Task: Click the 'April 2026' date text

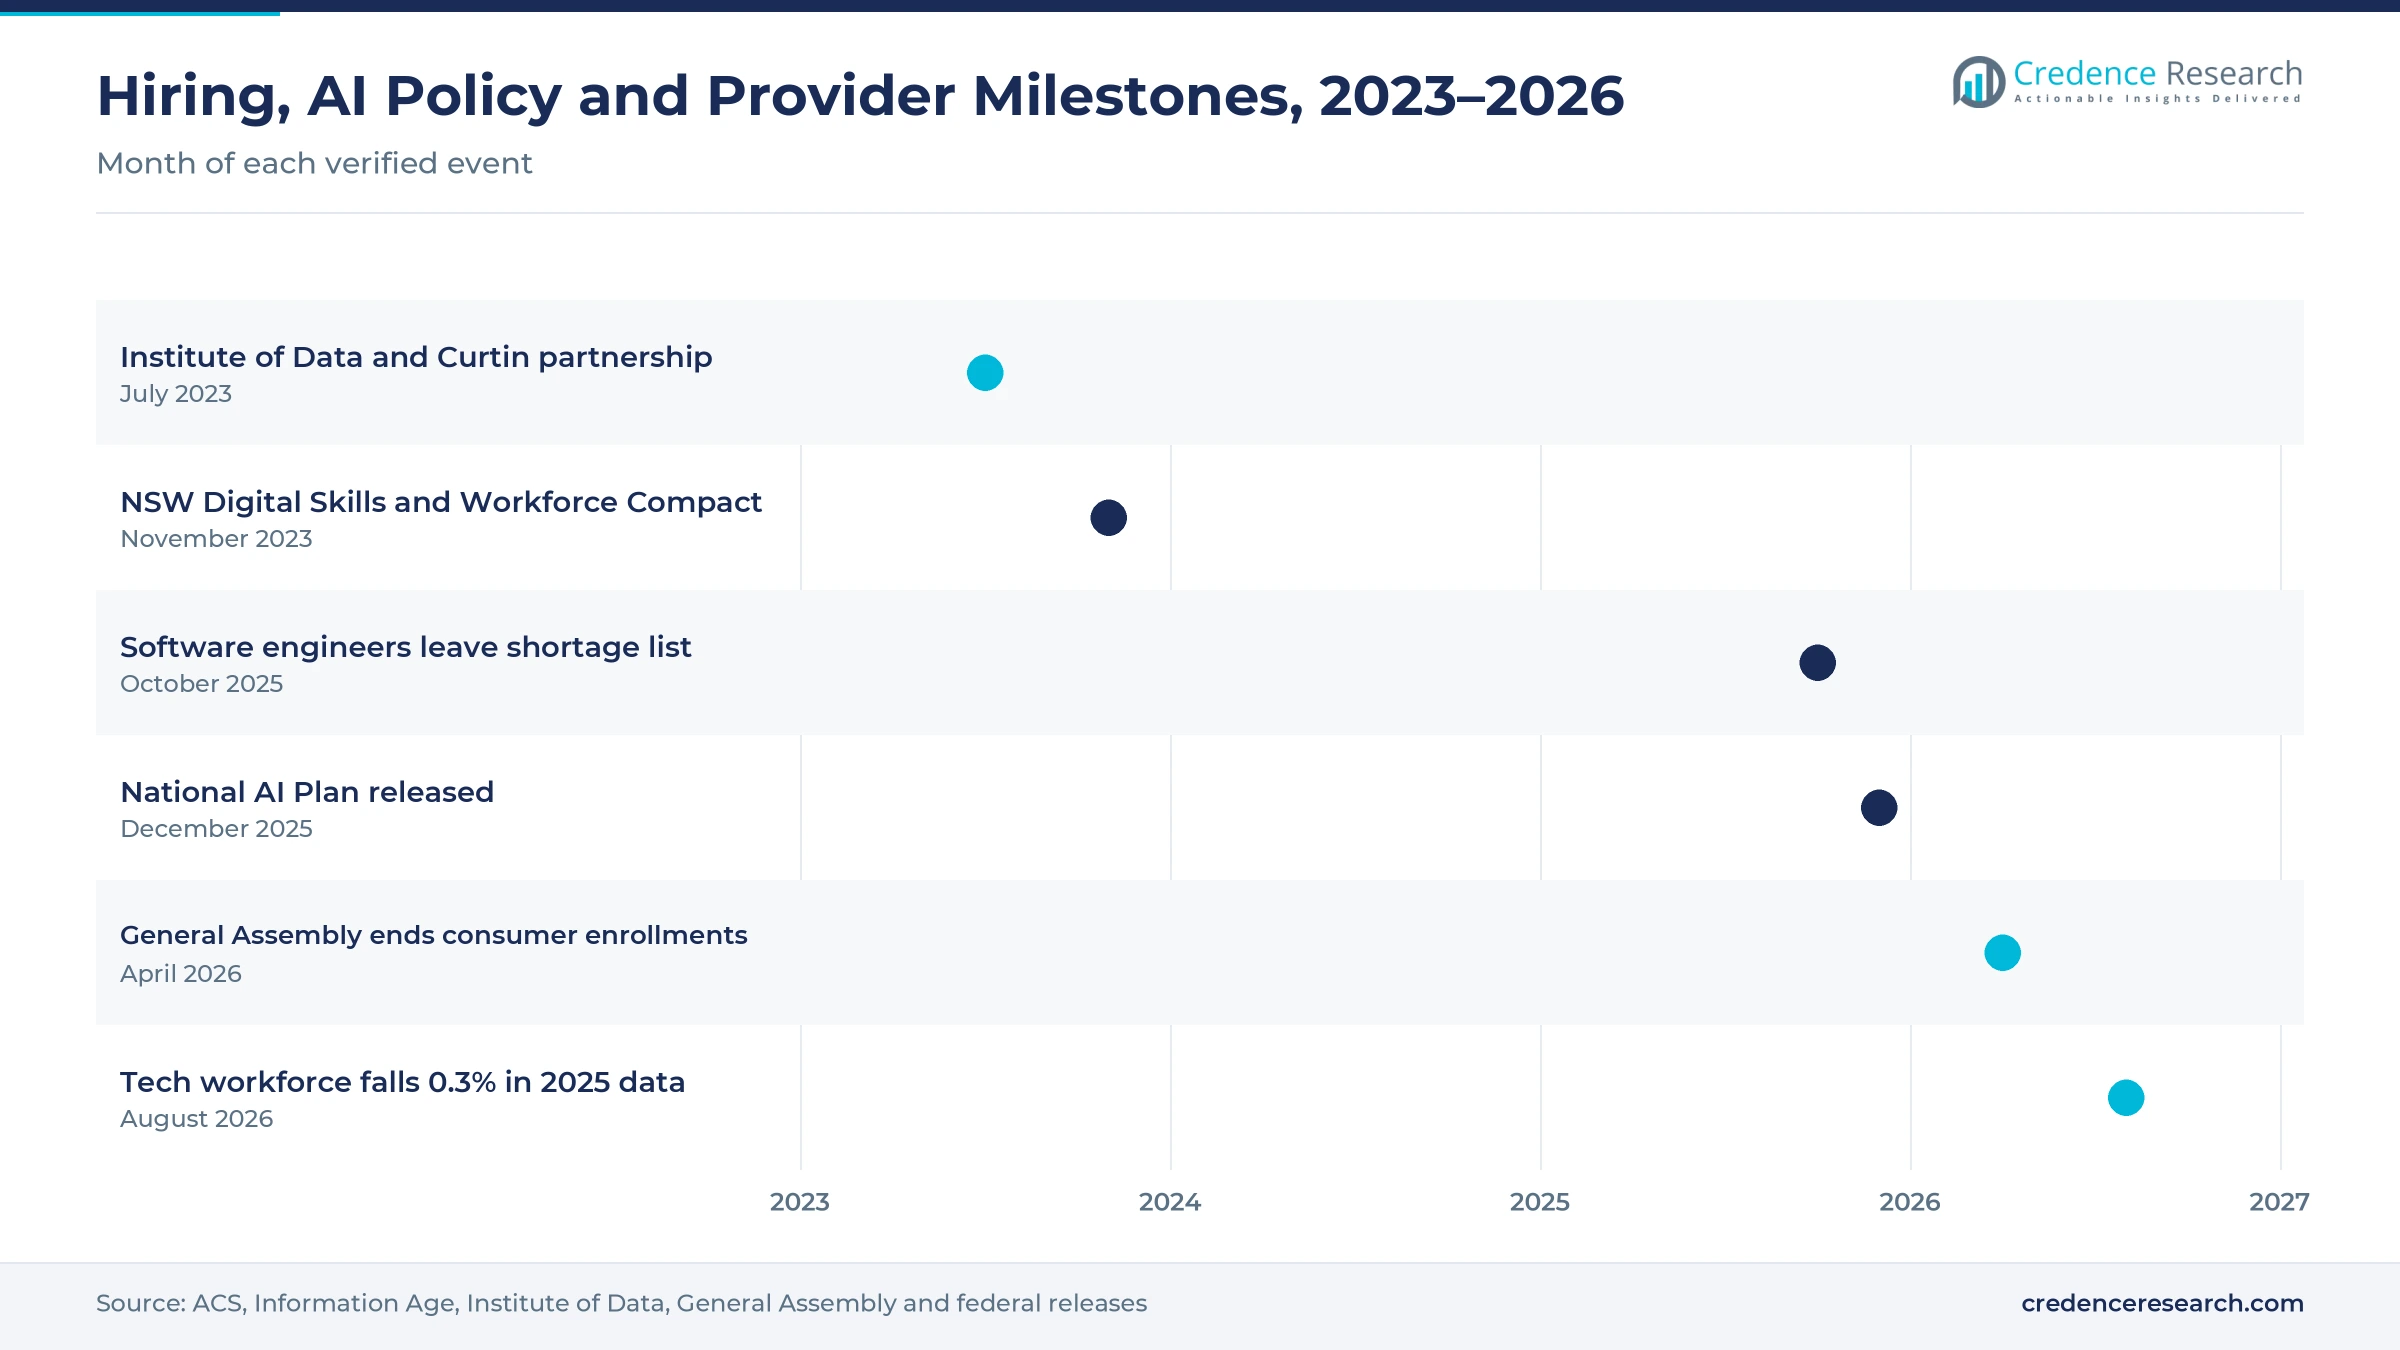Action: point(181,974)
